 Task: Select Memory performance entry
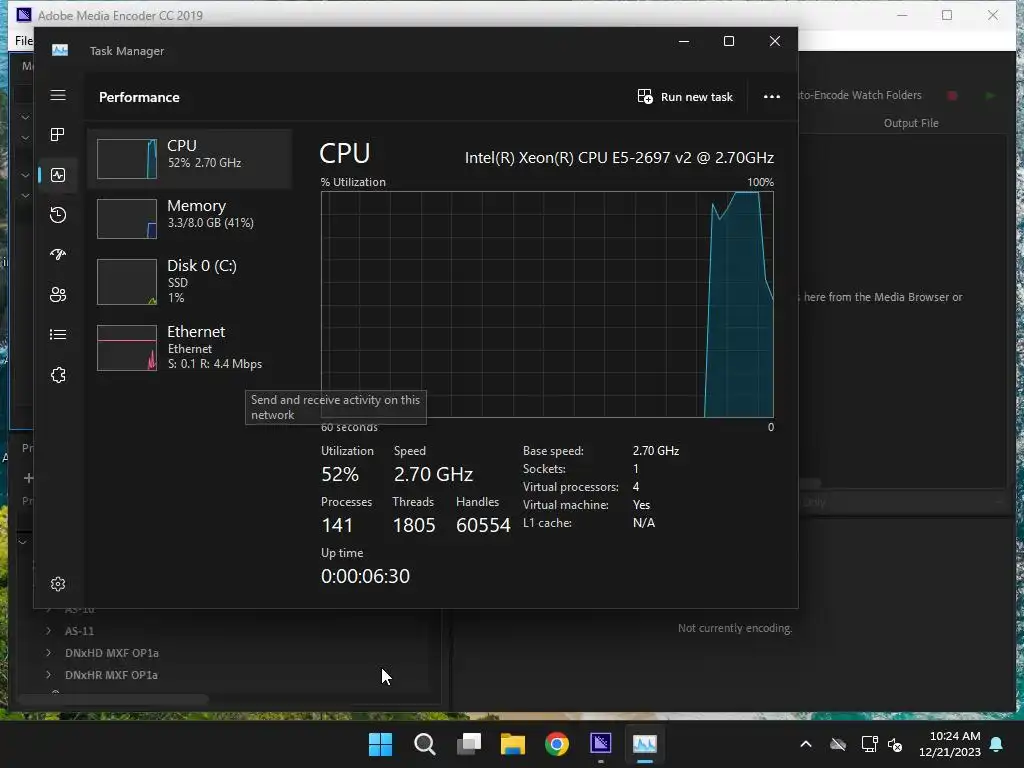pyautogui.click(x=189, y=219)
